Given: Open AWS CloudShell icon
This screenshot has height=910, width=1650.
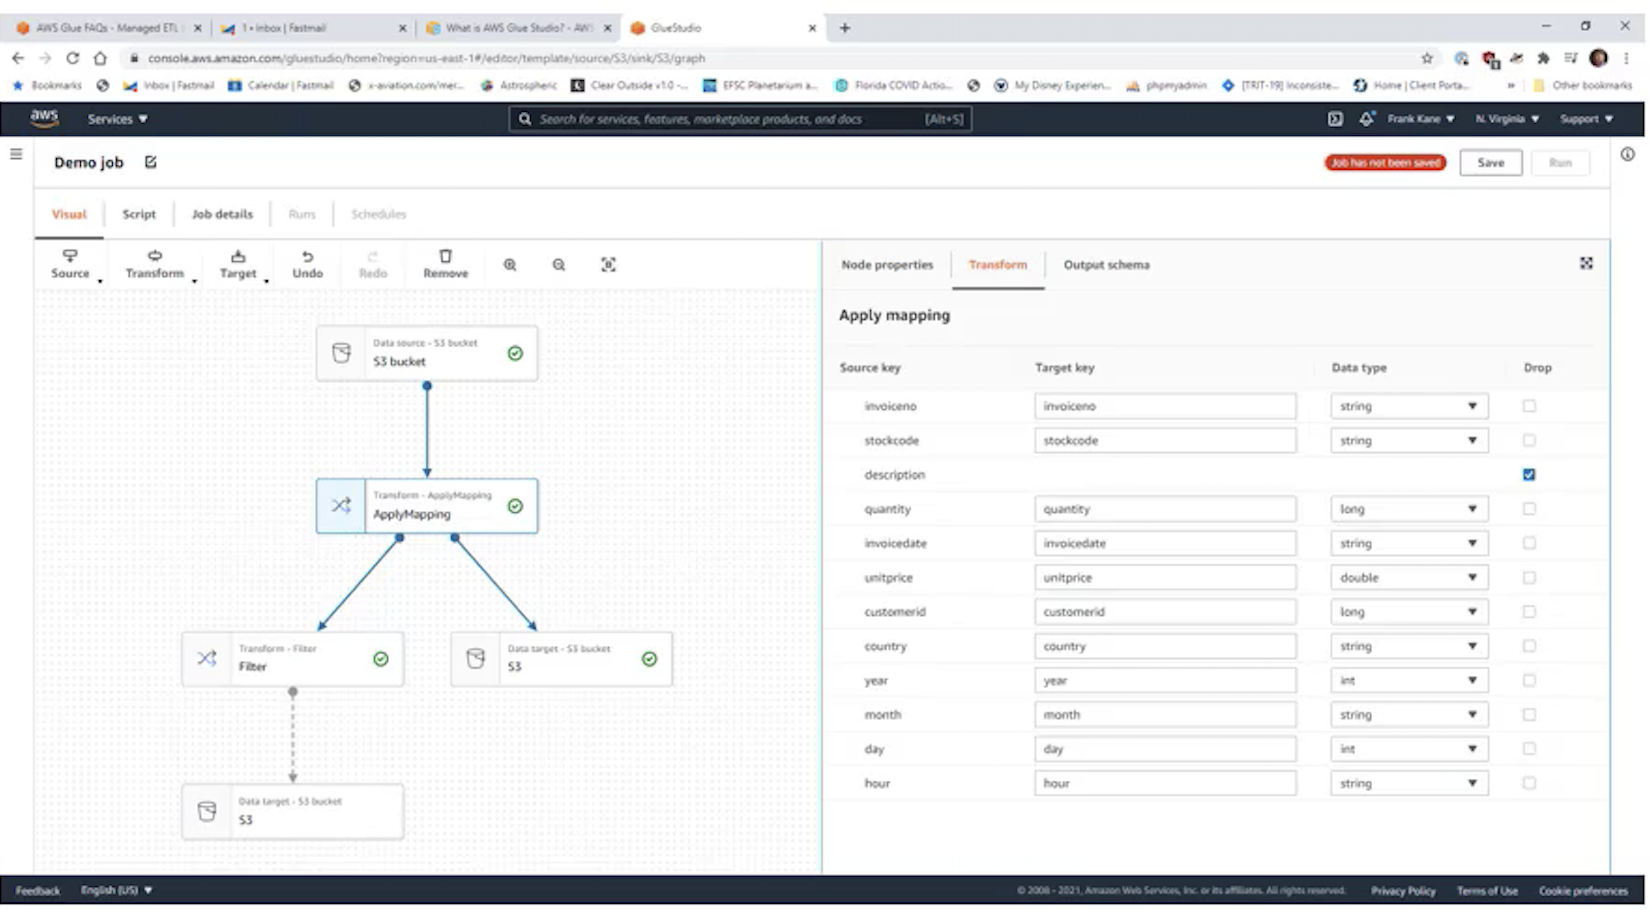Looking at the screenshot, I should (1335, 119).
